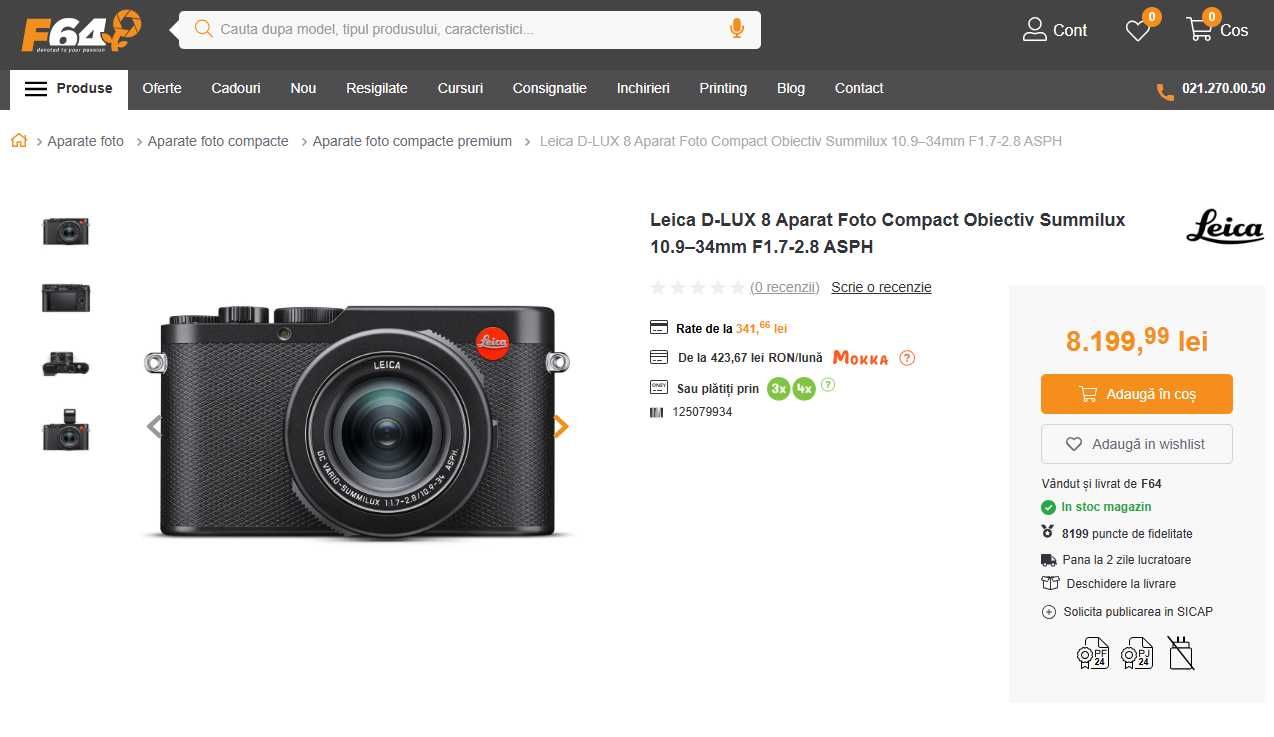
Task: Go to Aparate foto breadcrumb
Action: click(86, 141)
